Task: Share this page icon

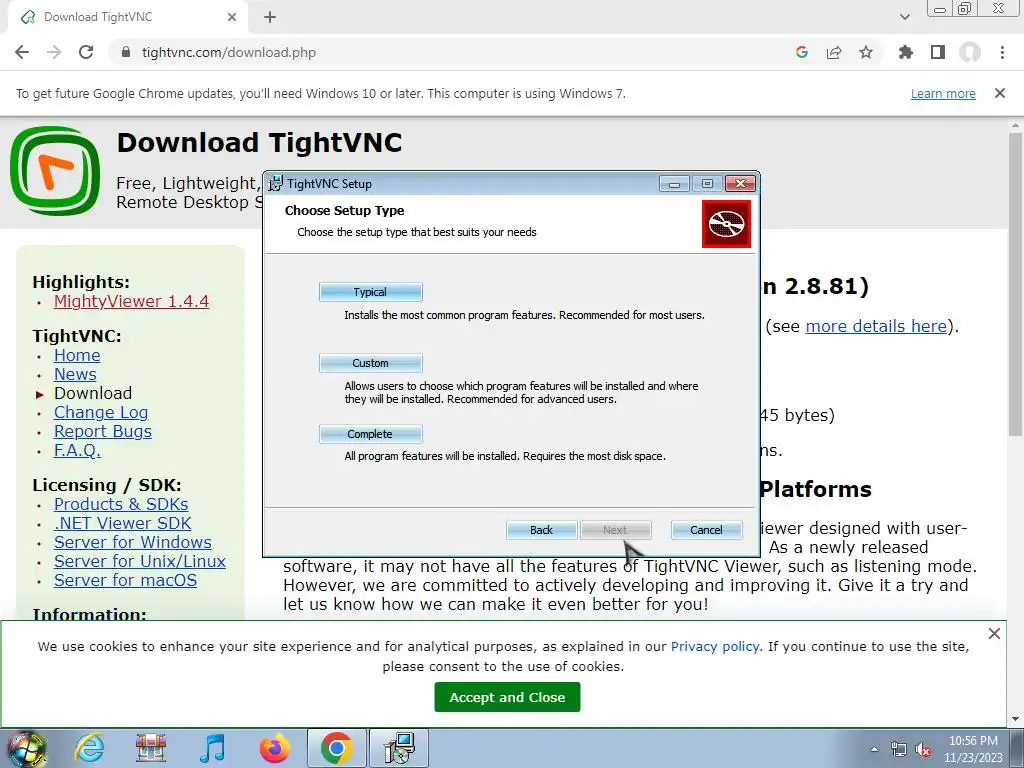Action: click(x=834, y=52)
